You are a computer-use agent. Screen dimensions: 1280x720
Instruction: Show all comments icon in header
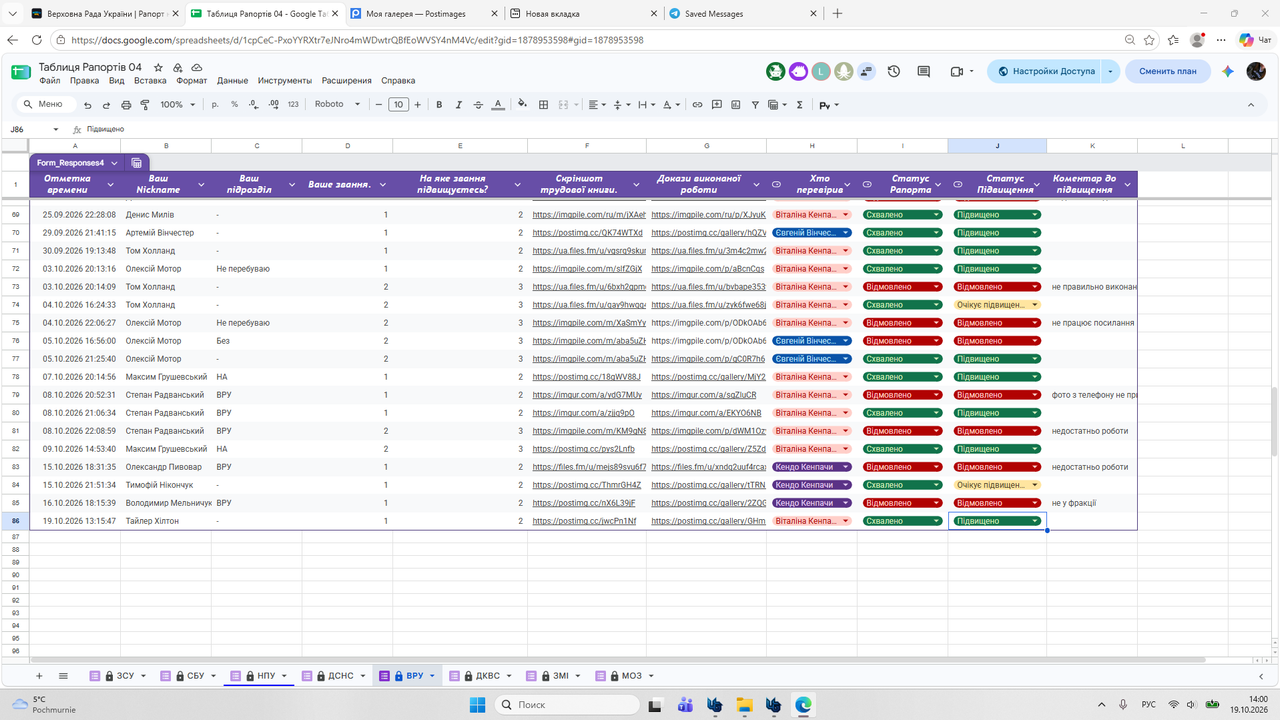(x=924, y=72)
